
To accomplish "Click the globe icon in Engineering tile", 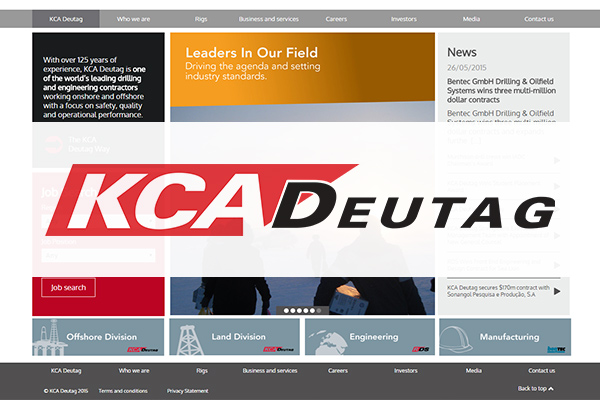I will click(329, 342).
